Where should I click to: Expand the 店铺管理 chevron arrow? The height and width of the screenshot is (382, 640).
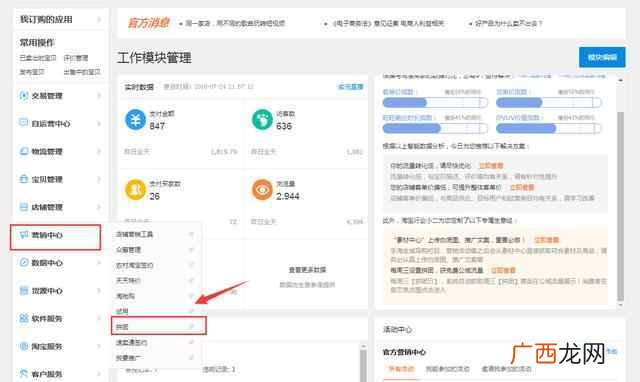[x=99, y=207]
